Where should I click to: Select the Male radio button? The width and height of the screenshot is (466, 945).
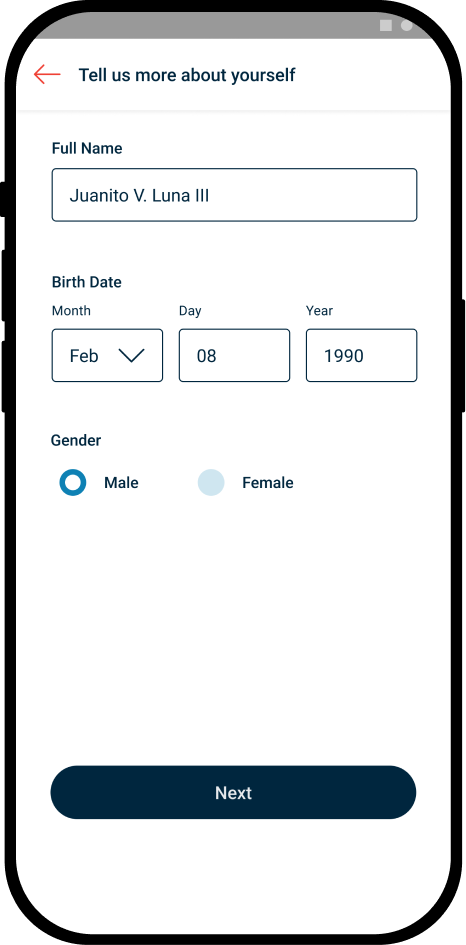(73, 483)
